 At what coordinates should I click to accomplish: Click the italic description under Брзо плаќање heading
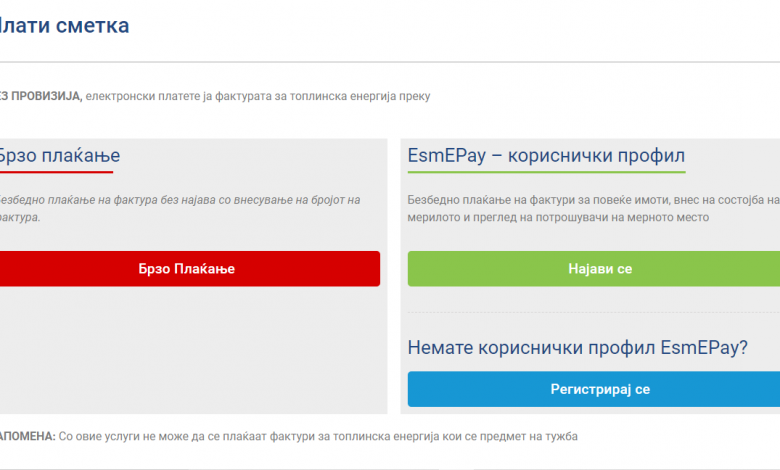(180, 200)
